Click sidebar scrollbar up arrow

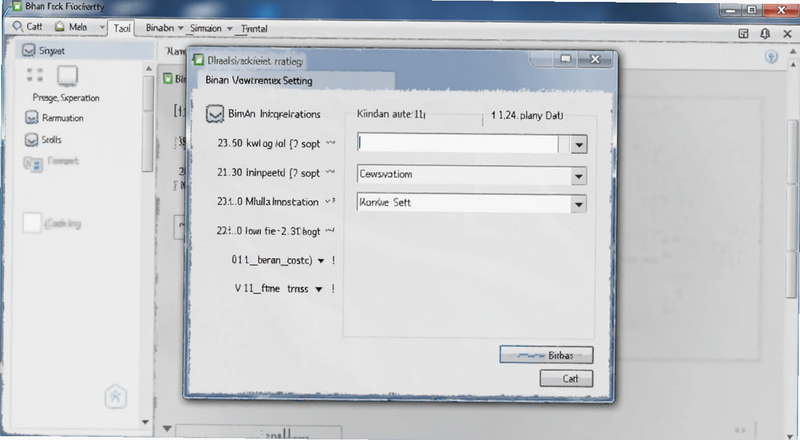pyautogui.click(x=148, y=68)
